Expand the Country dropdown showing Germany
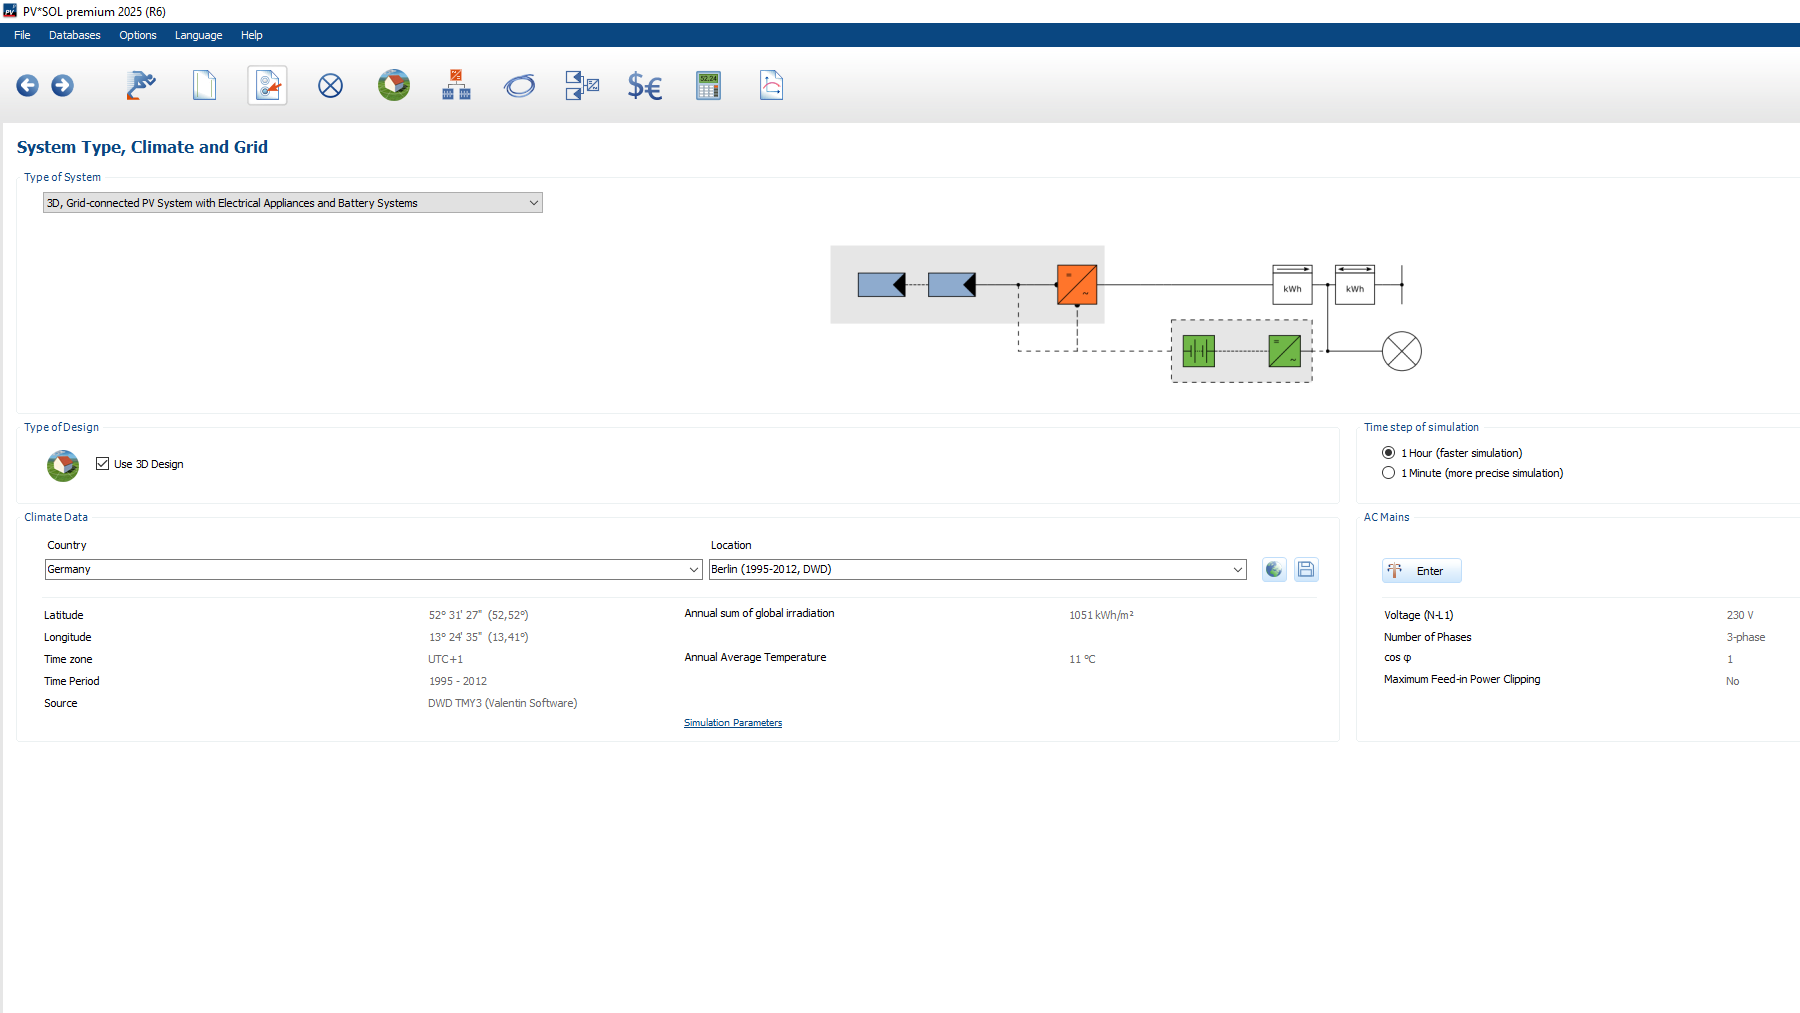 (x=695, y=569)
